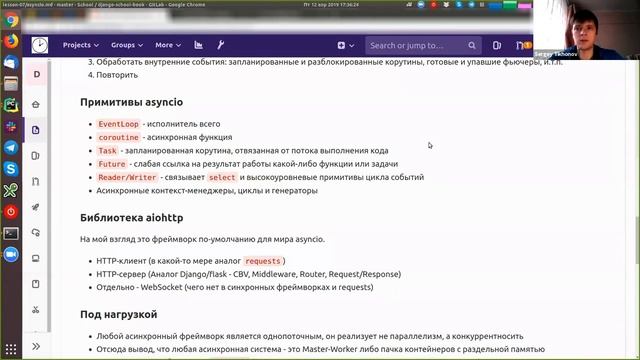Click the page vertical scrollbar
The width and height of the screenshot is (640, 360).
(636, 240)
